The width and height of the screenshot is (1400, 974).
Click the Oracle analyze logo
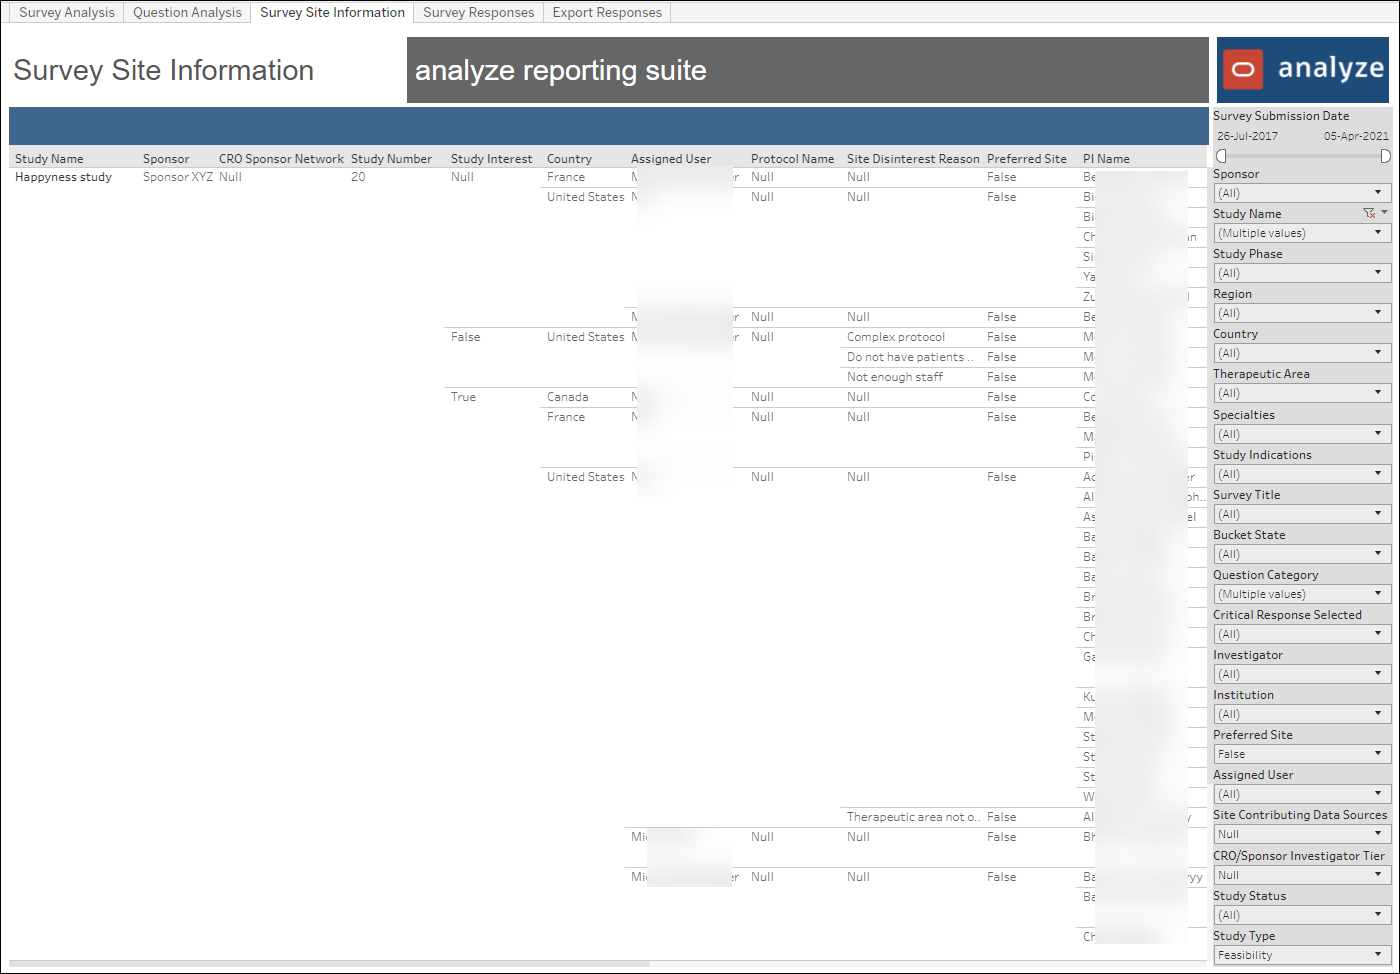(x=1302, y=70)
